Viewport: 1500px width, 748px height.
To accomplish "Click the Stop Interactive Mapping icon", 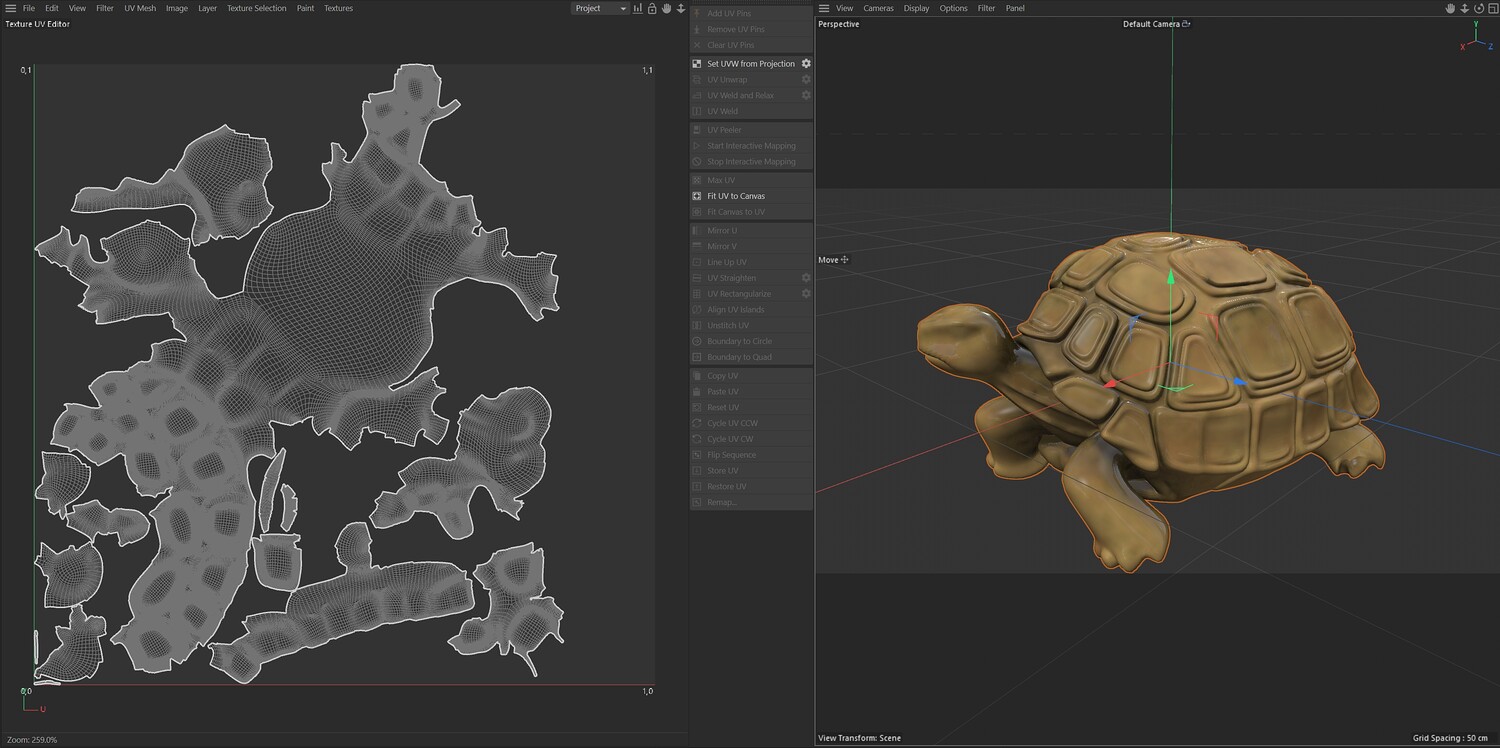I will tap(697, 162).
